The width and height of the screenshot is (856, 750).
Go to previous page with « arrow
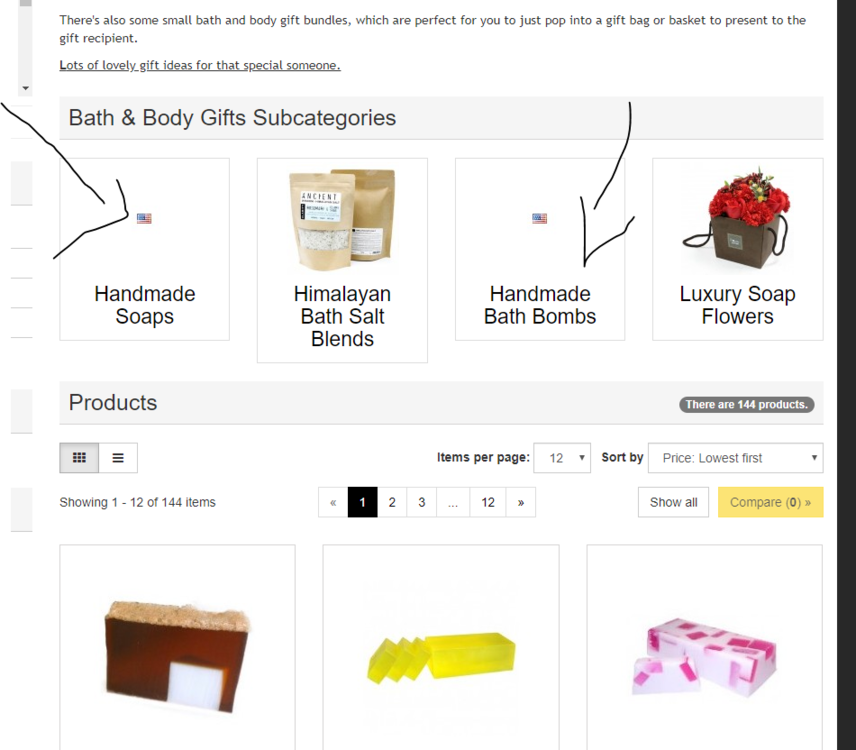point(333,502)
